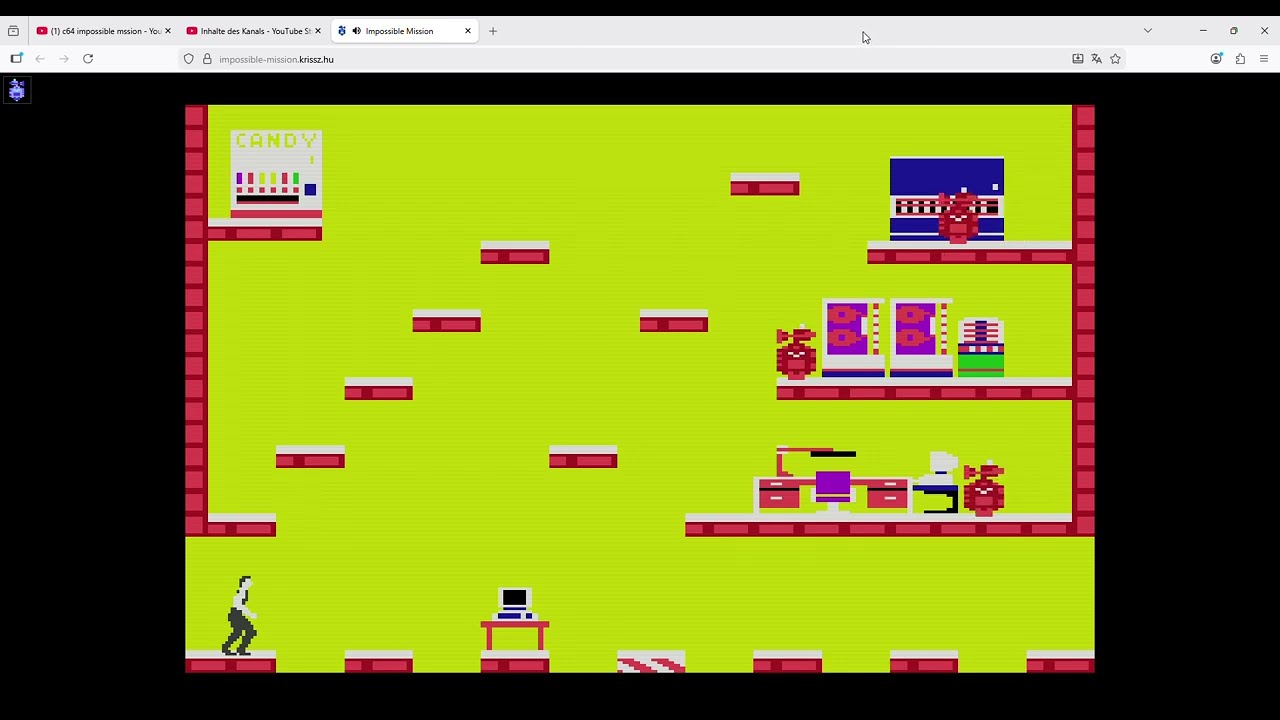Open a new tab with plus
The image size is (1280, 720).
(493, 31)
